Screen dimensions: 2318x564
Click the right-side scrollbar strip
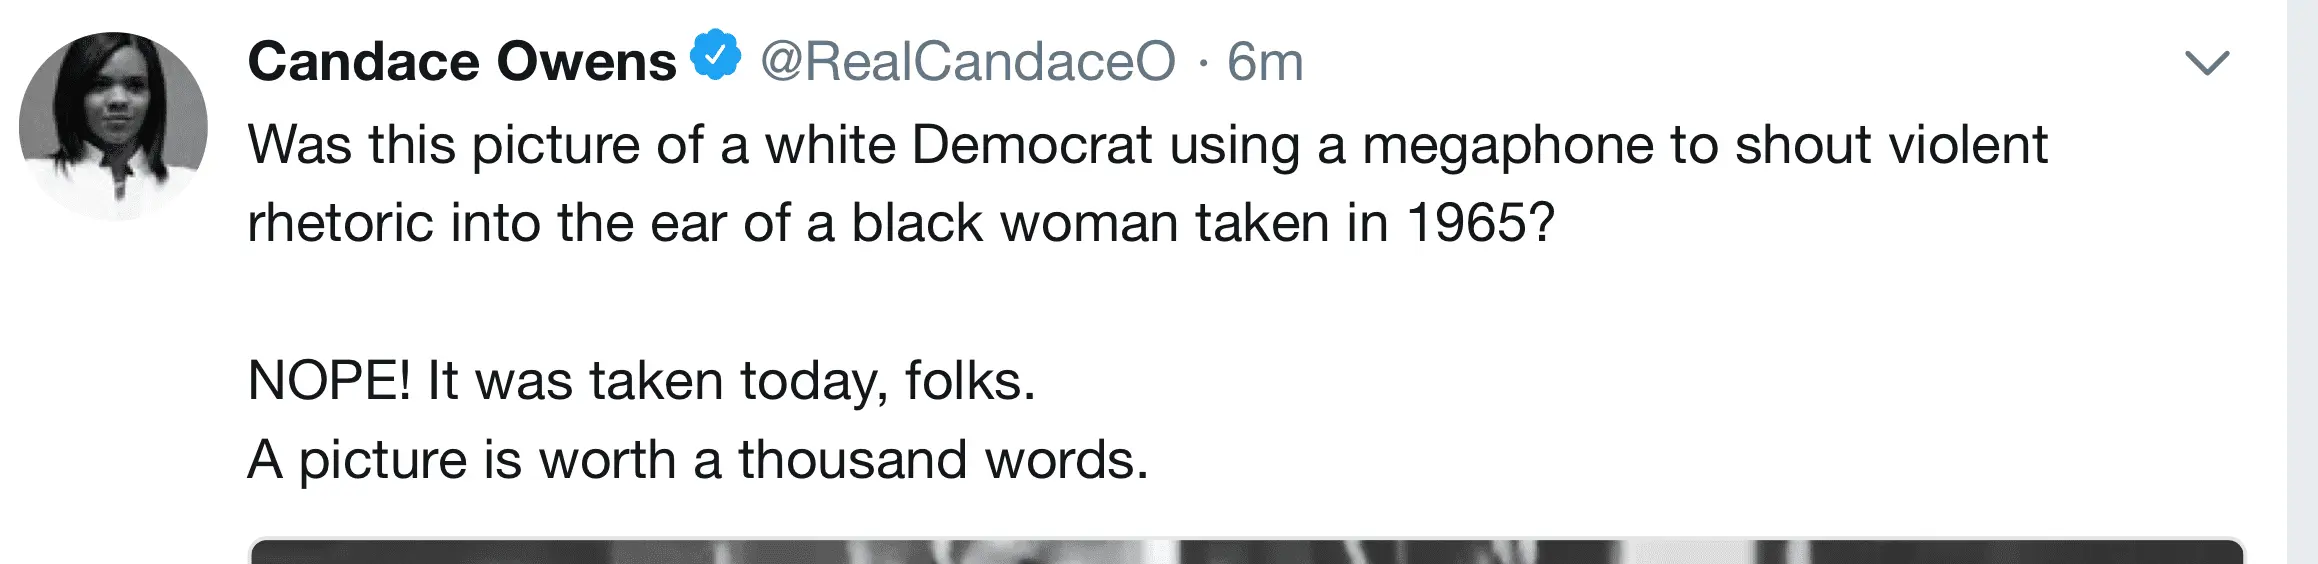[2301, 282]
